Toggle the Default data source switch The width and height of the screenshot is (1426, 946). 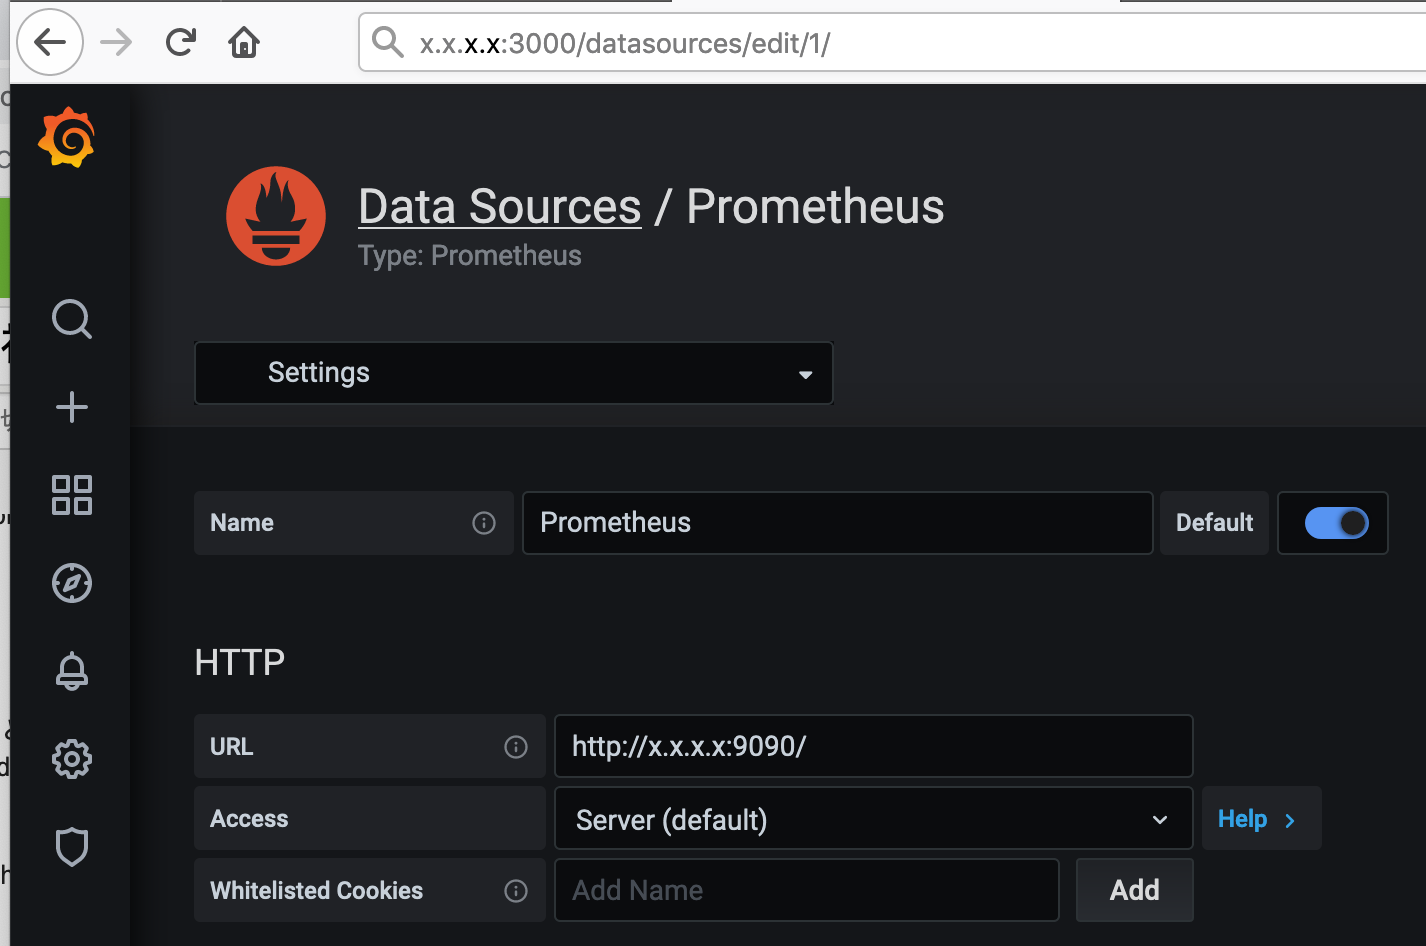click(x=1336, y=523)
